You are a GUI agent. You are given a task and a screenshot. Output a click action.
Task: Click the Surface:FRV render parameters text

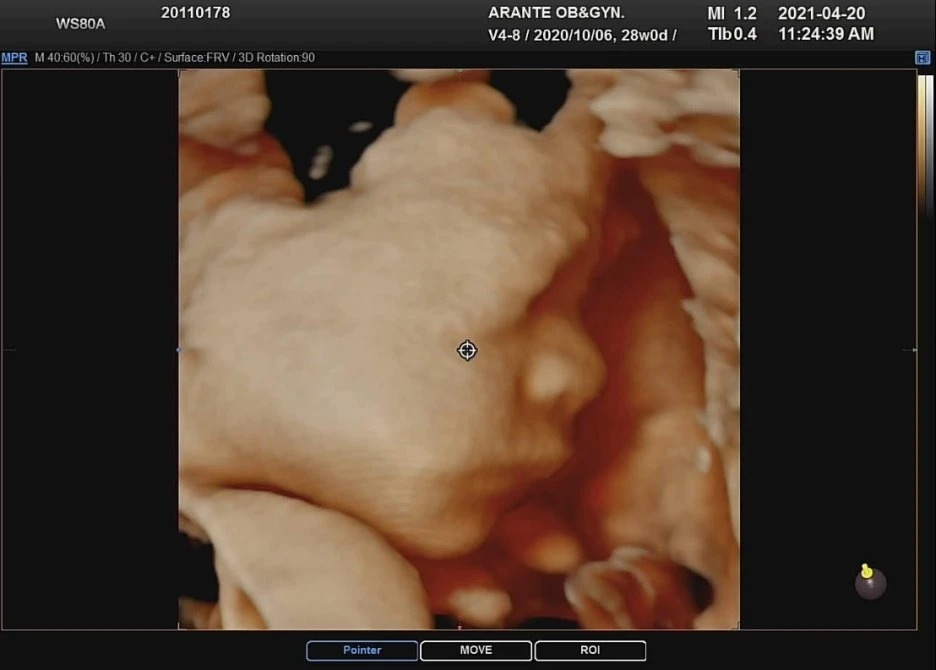196,58
